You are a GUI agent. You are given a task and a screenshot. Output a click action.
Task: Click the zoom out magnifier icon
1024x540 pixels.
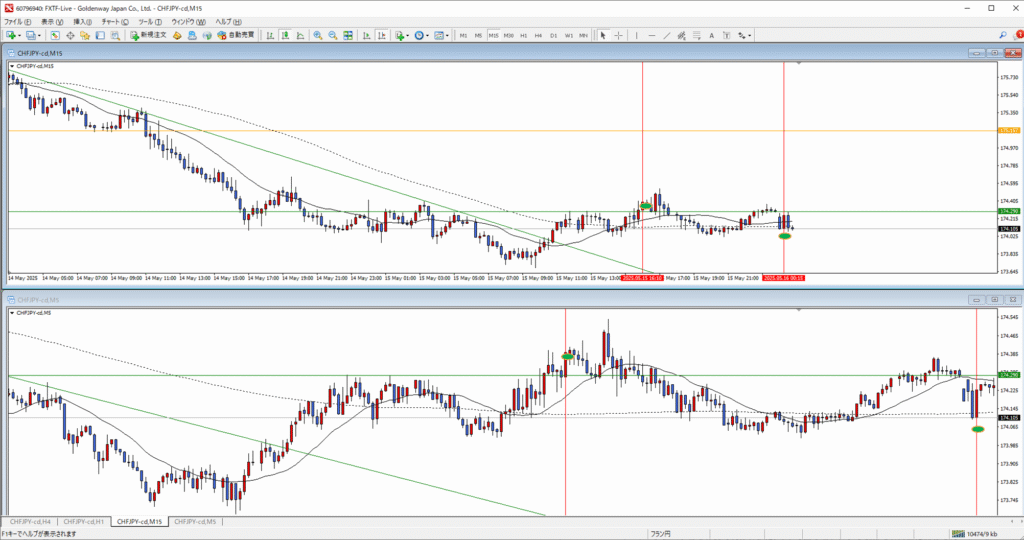(x=332, y=35)
